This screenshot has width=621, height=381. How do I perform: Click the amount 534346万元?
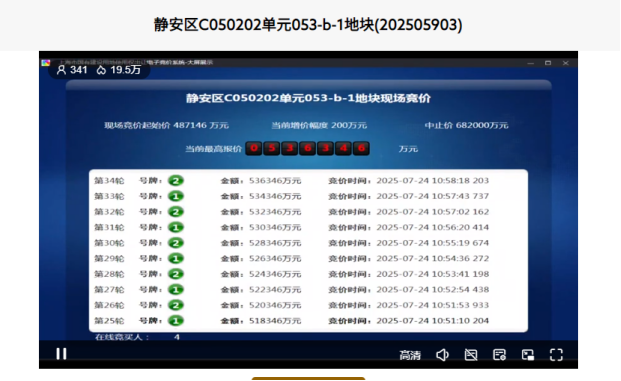click(x=275, y=196)
